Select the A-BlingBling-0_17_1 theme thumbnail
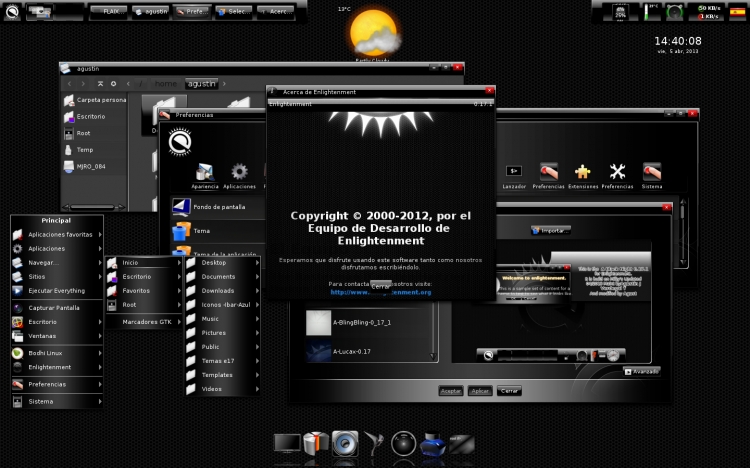The image size is (750, 468). pyautogui.click(x=319, y=323)
